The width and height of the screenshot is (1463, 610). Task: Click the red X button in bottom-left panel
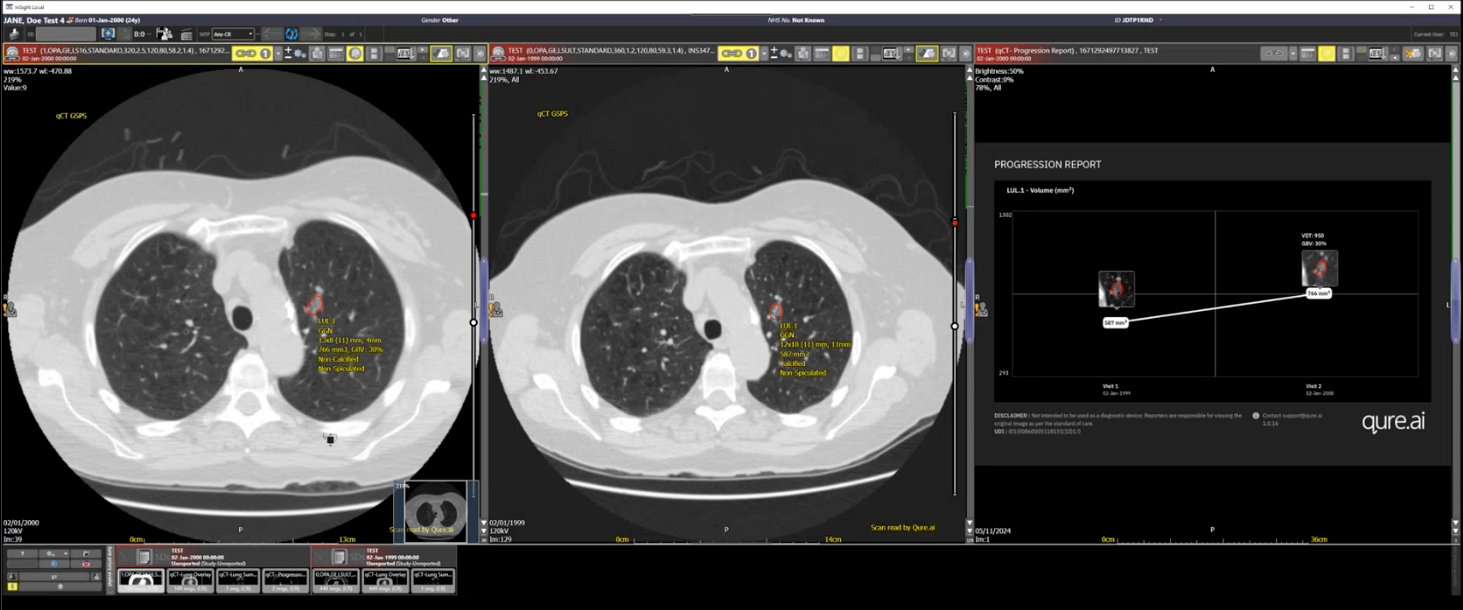click(86, 564)
